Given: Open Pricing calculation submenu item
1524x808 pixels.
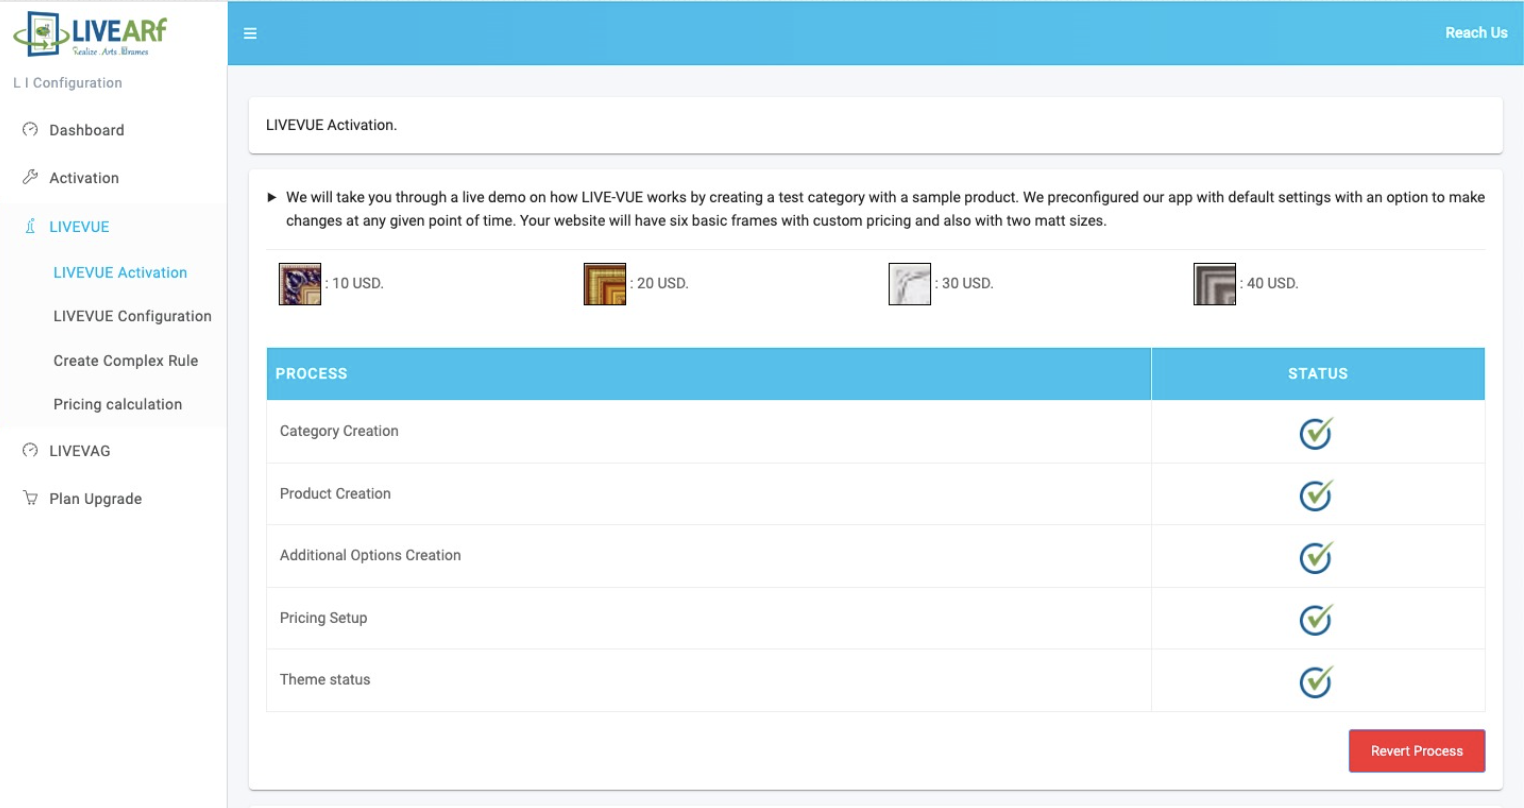Looking at the screenshot, I should tap(118, 404).
